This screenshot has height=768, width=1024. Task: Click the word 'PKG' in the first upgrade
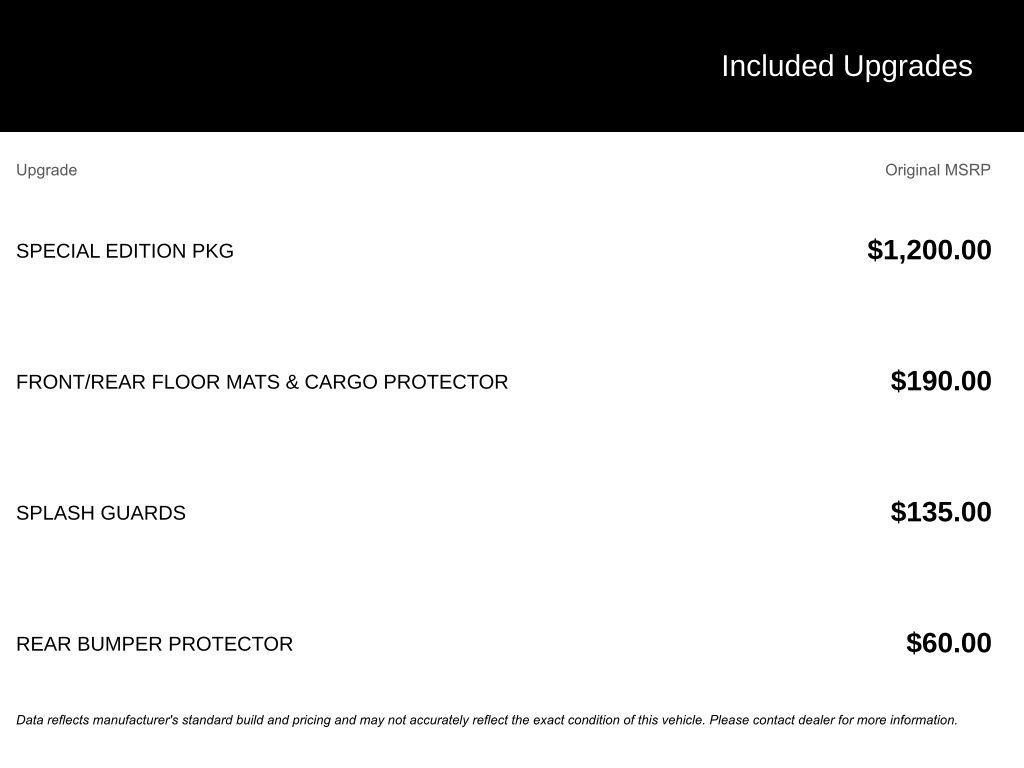point(213,251)
